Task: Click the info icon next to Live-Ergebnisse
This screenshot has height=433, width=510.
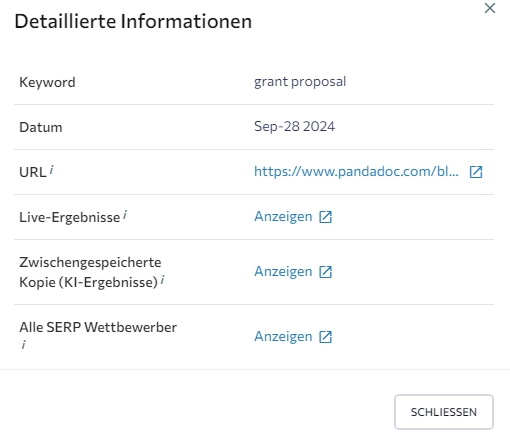Action: (125, 215)
